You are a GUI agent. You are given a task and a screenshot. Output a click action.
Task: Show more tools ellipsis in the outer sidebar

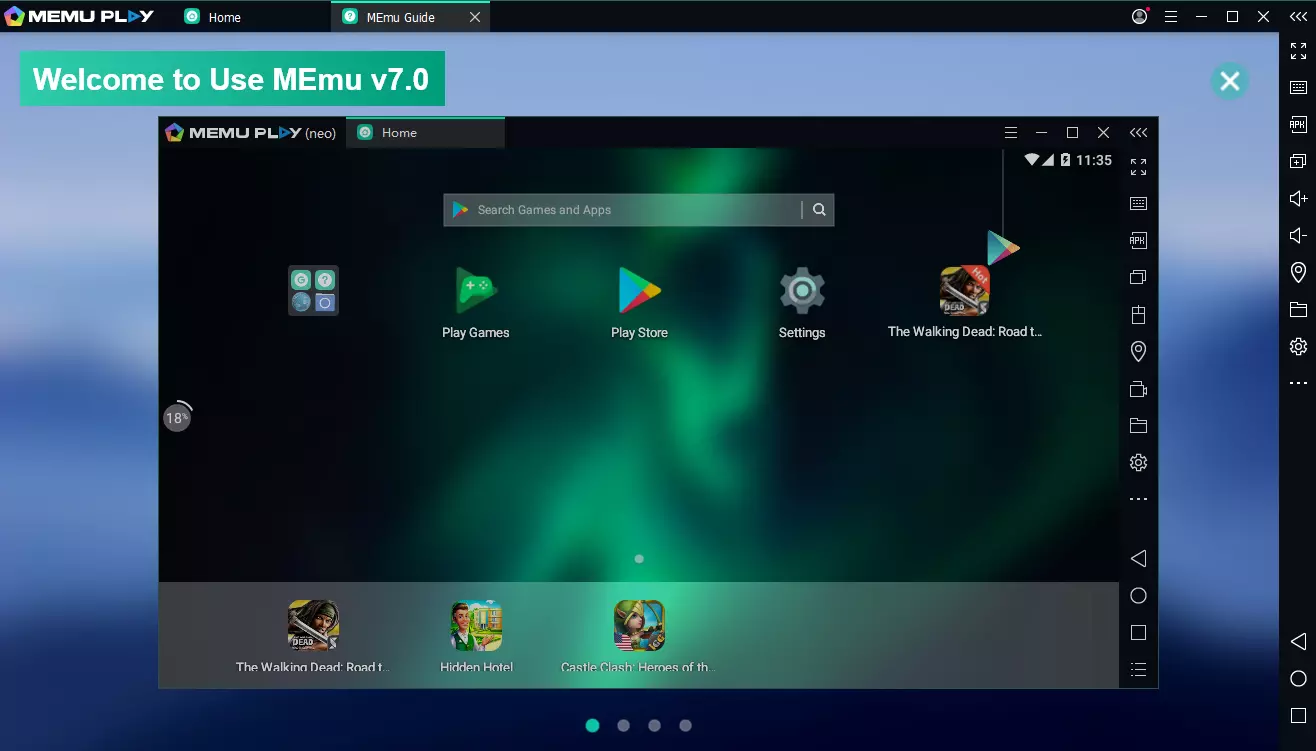1298,383
